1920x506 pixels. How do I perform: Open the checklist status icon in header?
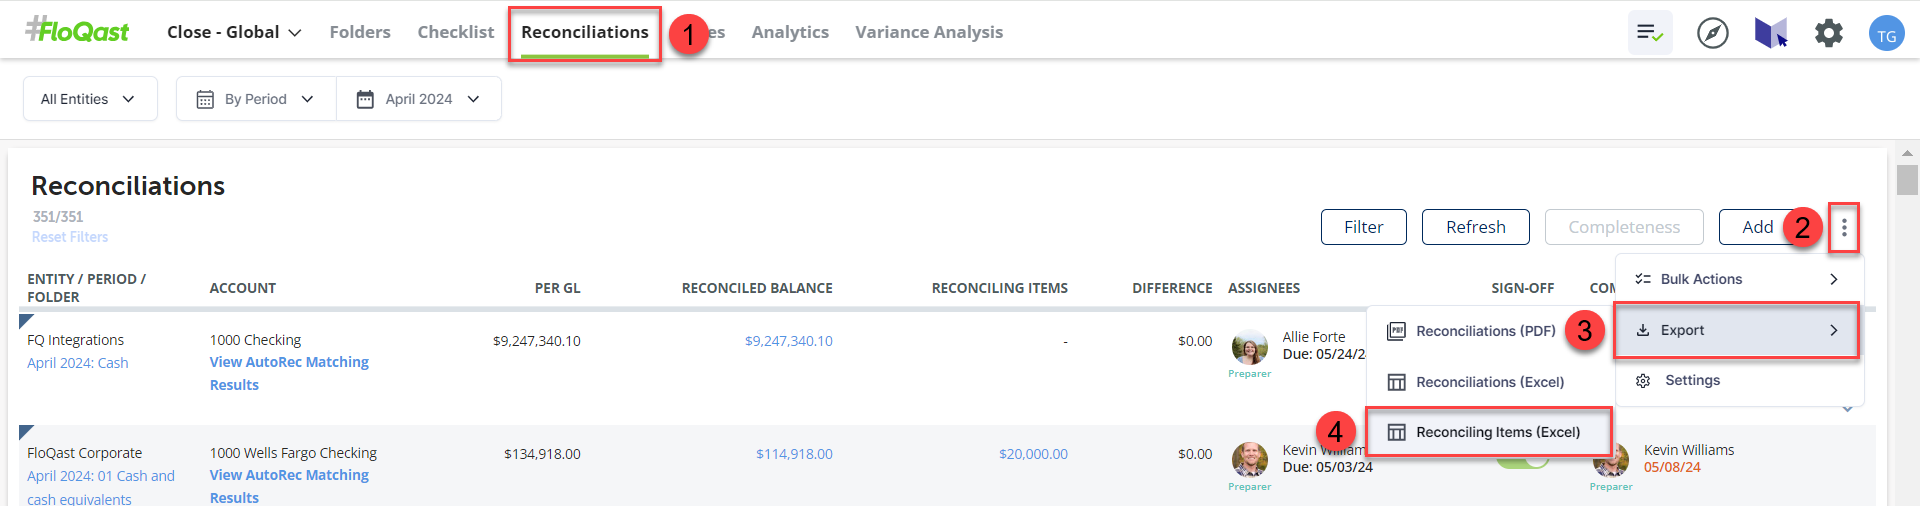1650,33
